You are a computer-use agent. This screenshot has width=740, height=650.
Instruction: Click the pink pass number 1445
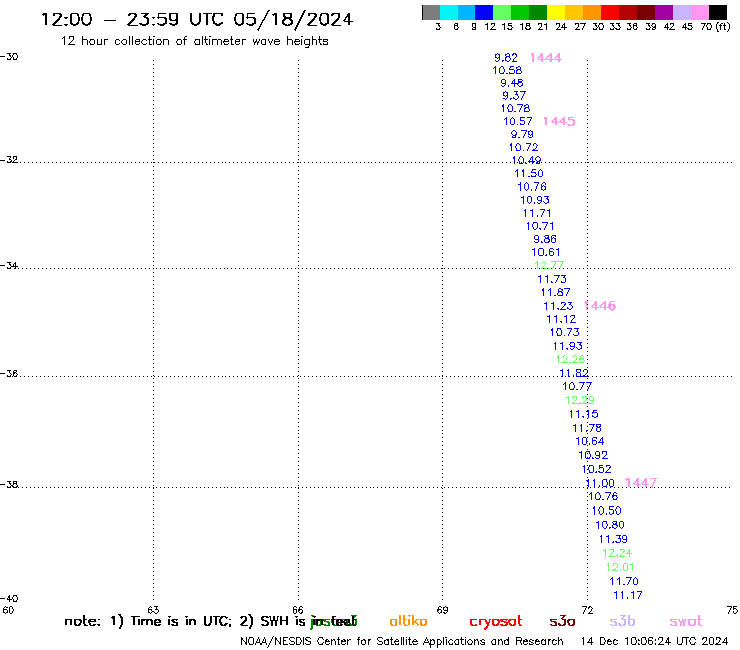(559, 121)
